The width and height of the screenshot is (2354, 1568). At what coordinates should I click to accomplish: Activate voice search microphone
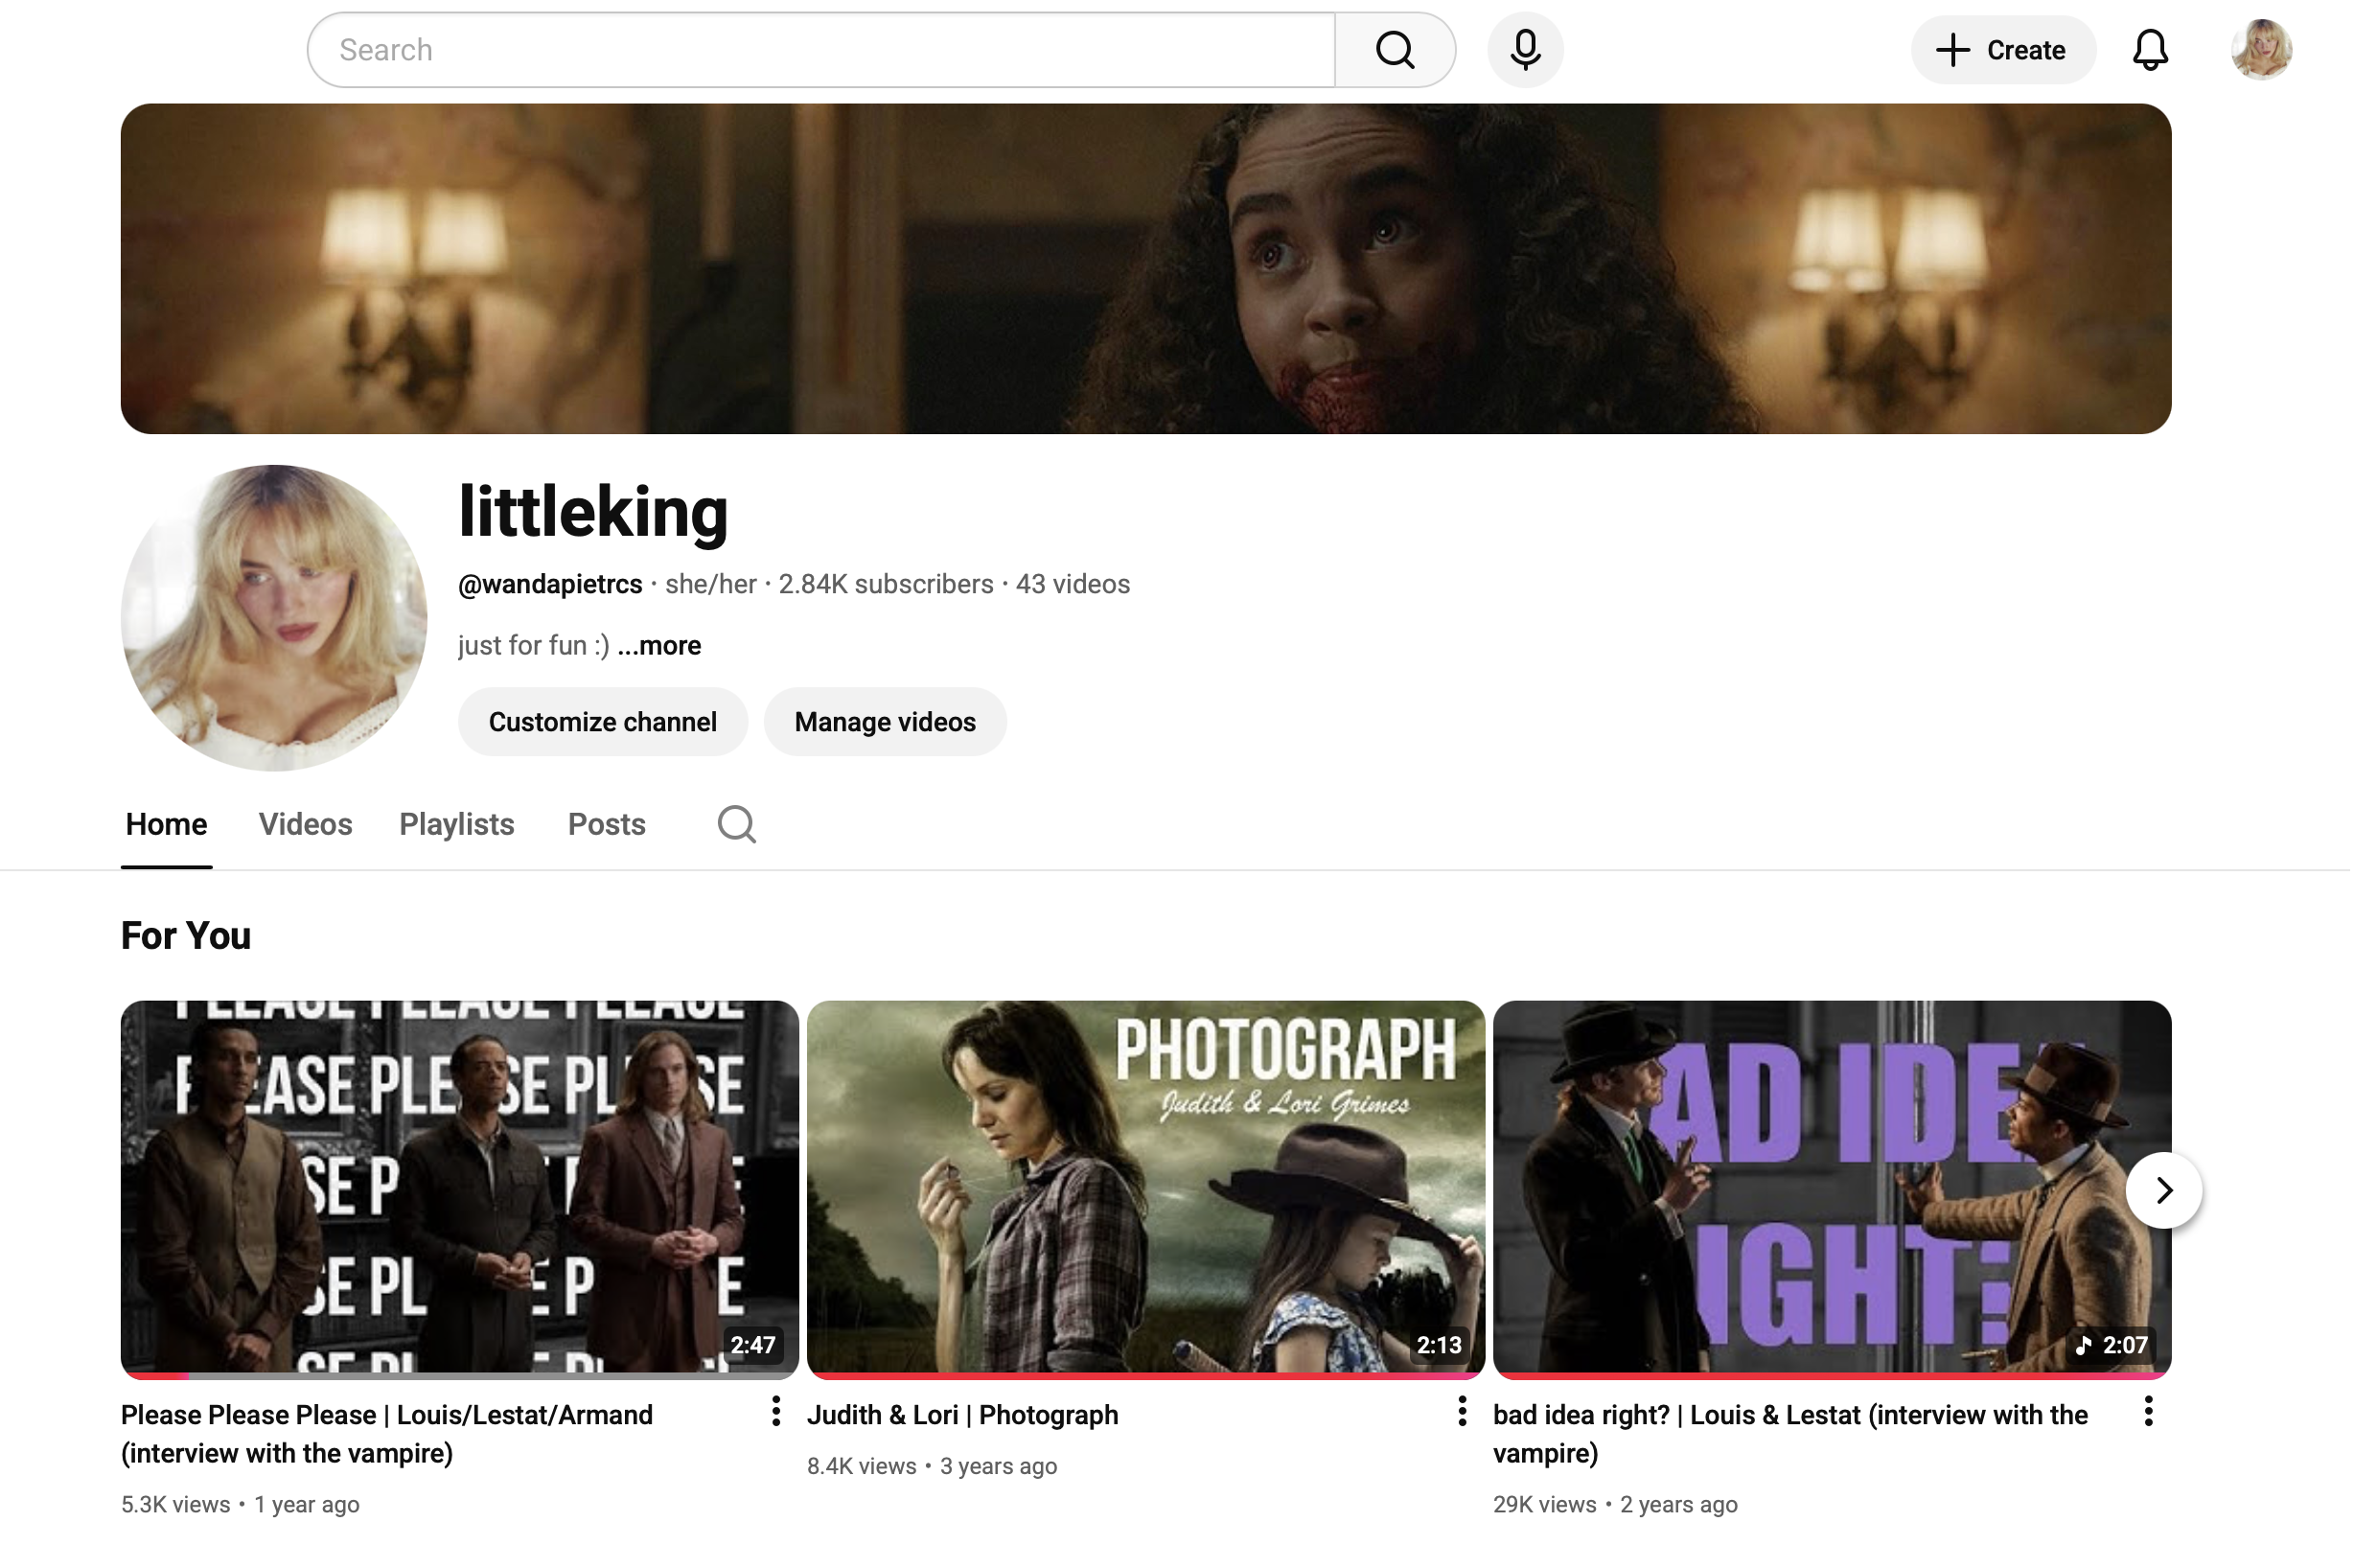click(x=1524, y=50)
